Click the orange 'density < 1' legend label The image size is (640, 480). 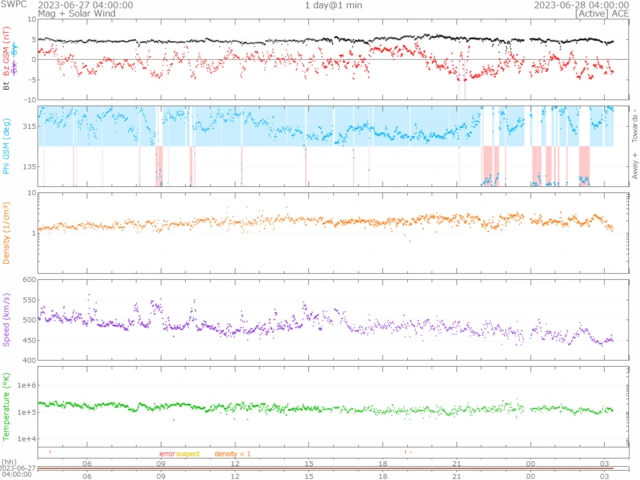tap(232, 454)
